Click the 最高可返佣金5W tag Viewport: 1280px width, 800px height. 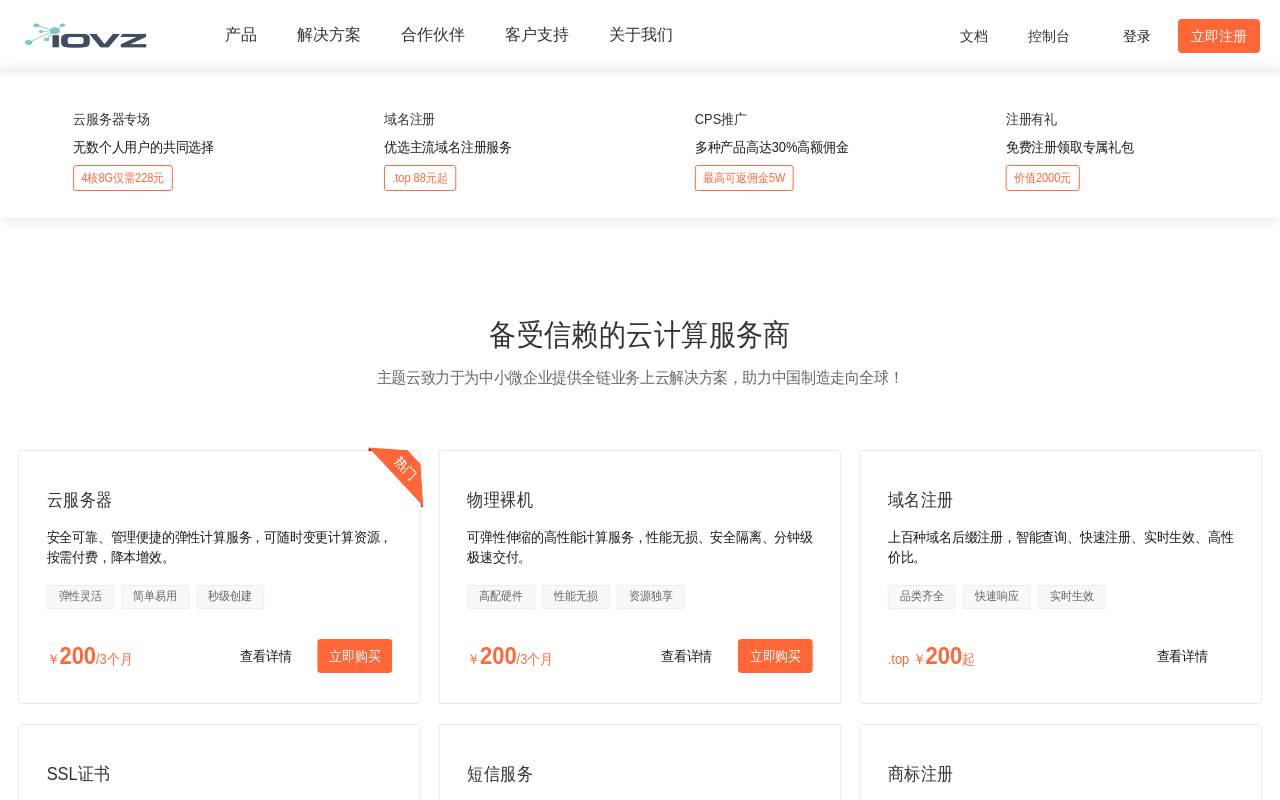[744, 178]
